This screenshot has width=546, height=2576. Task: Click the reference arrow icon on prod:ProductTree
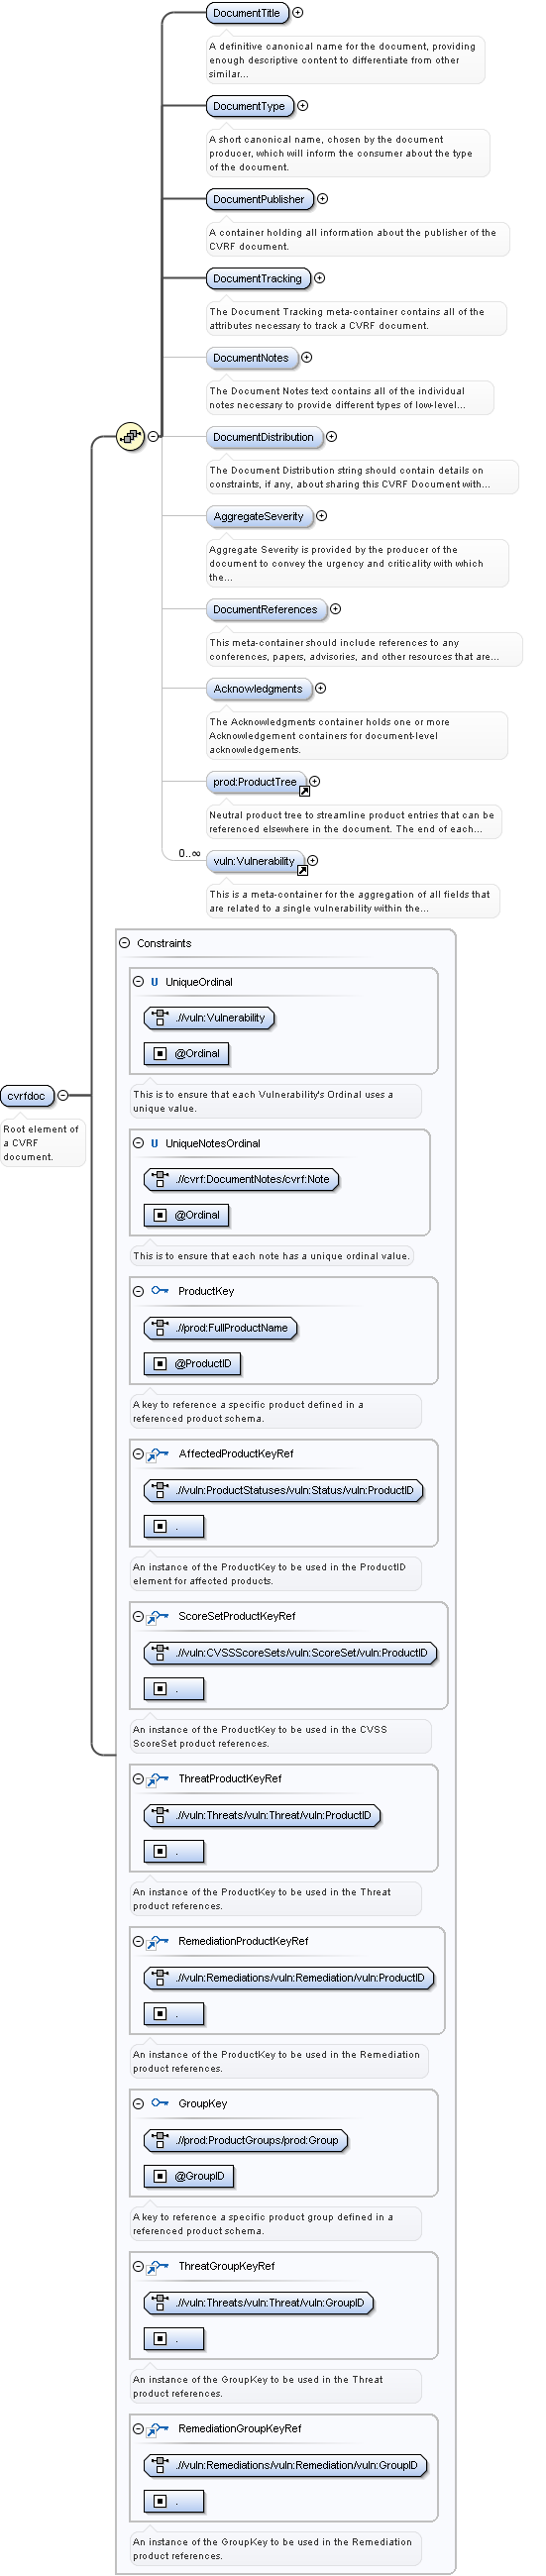coord(304,791)
